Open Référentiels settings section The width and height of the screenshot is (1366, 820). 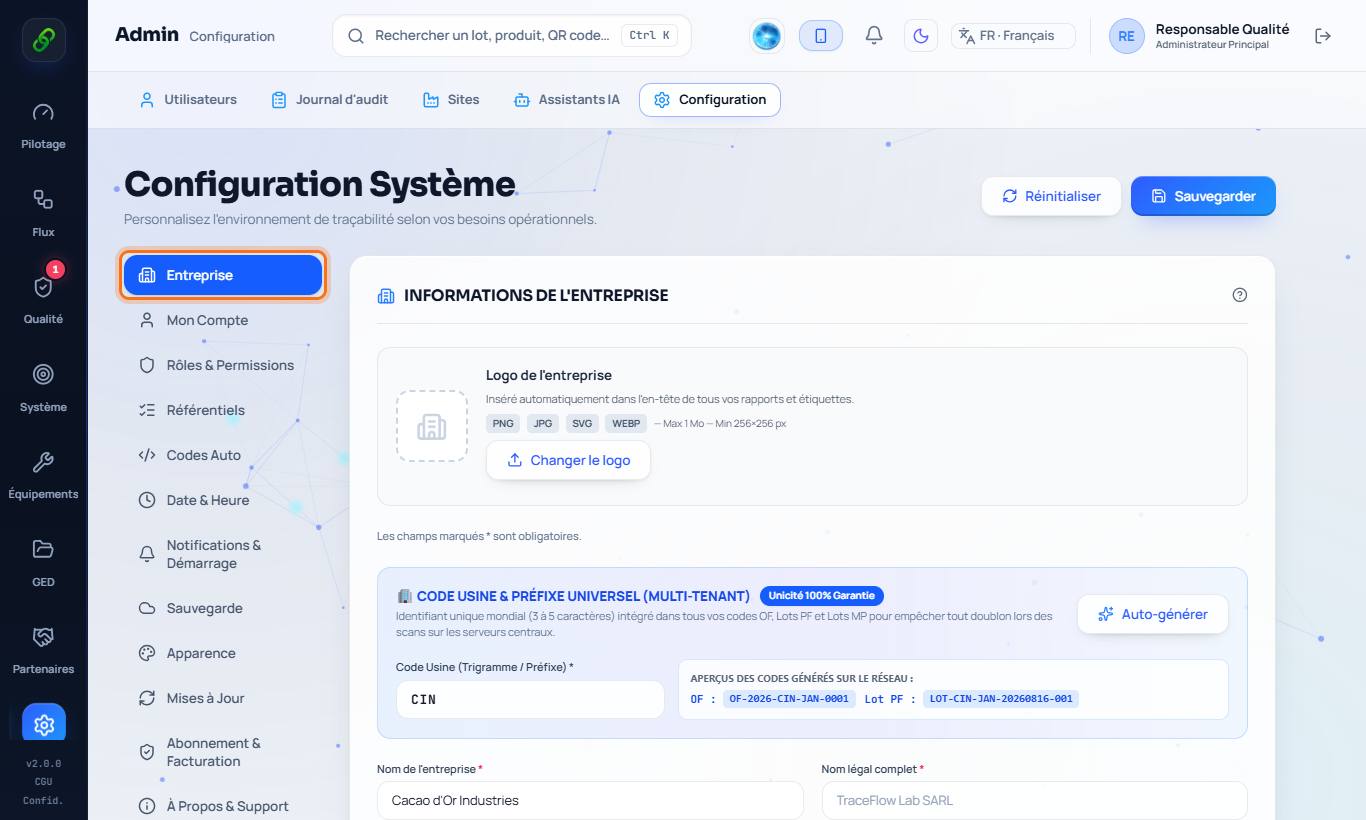(223, 410)
